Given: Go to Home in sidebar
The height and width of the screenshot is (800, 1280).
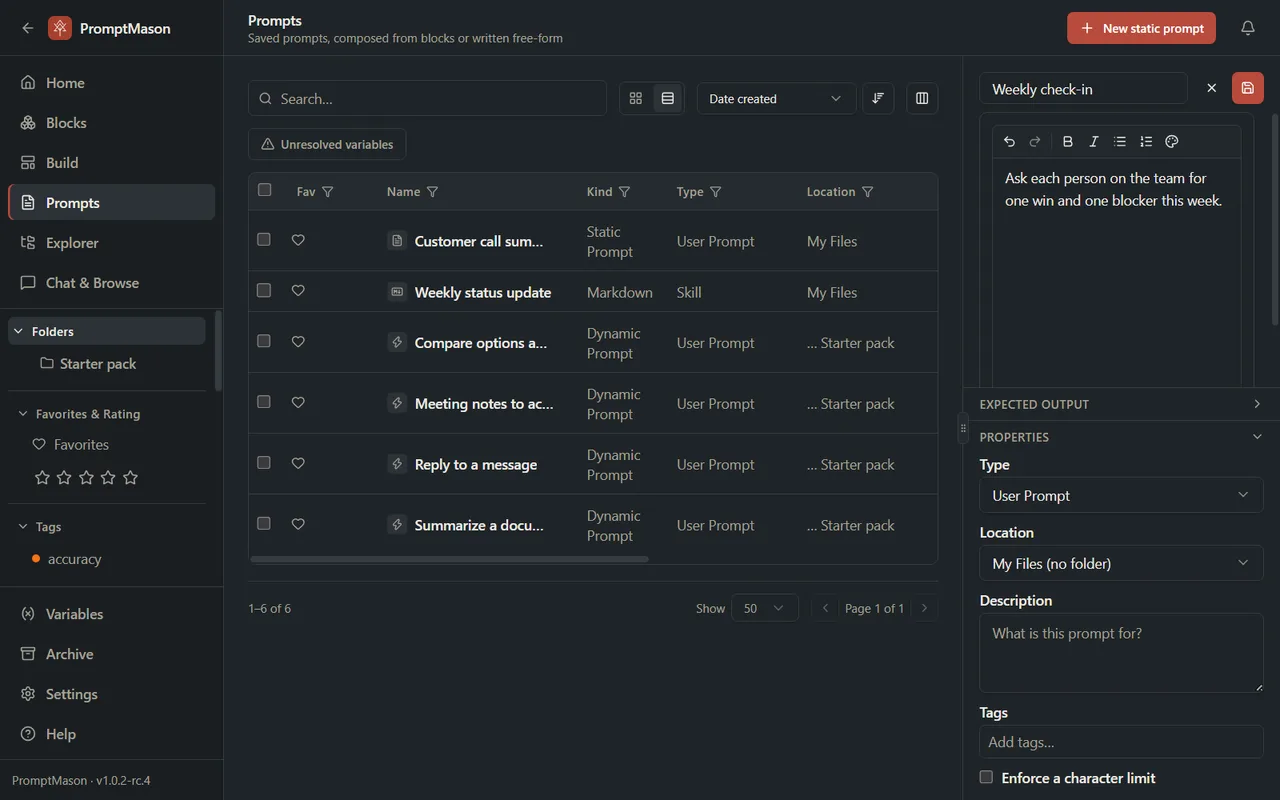Looking at the screenshot, I should click(111, 83).
